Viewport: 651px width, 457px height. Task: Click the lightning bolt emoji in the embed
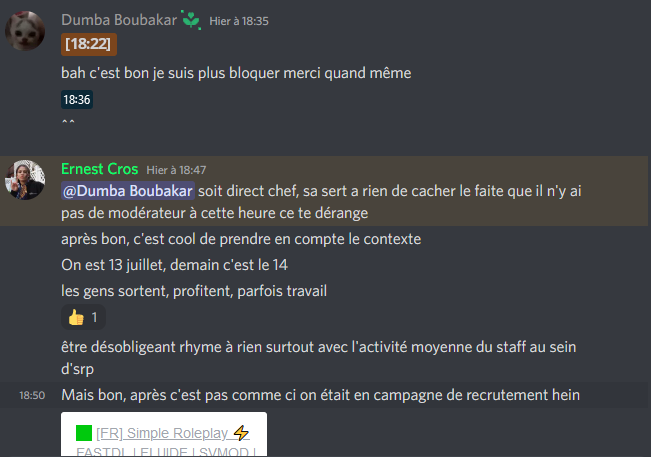tap(241, 433)
